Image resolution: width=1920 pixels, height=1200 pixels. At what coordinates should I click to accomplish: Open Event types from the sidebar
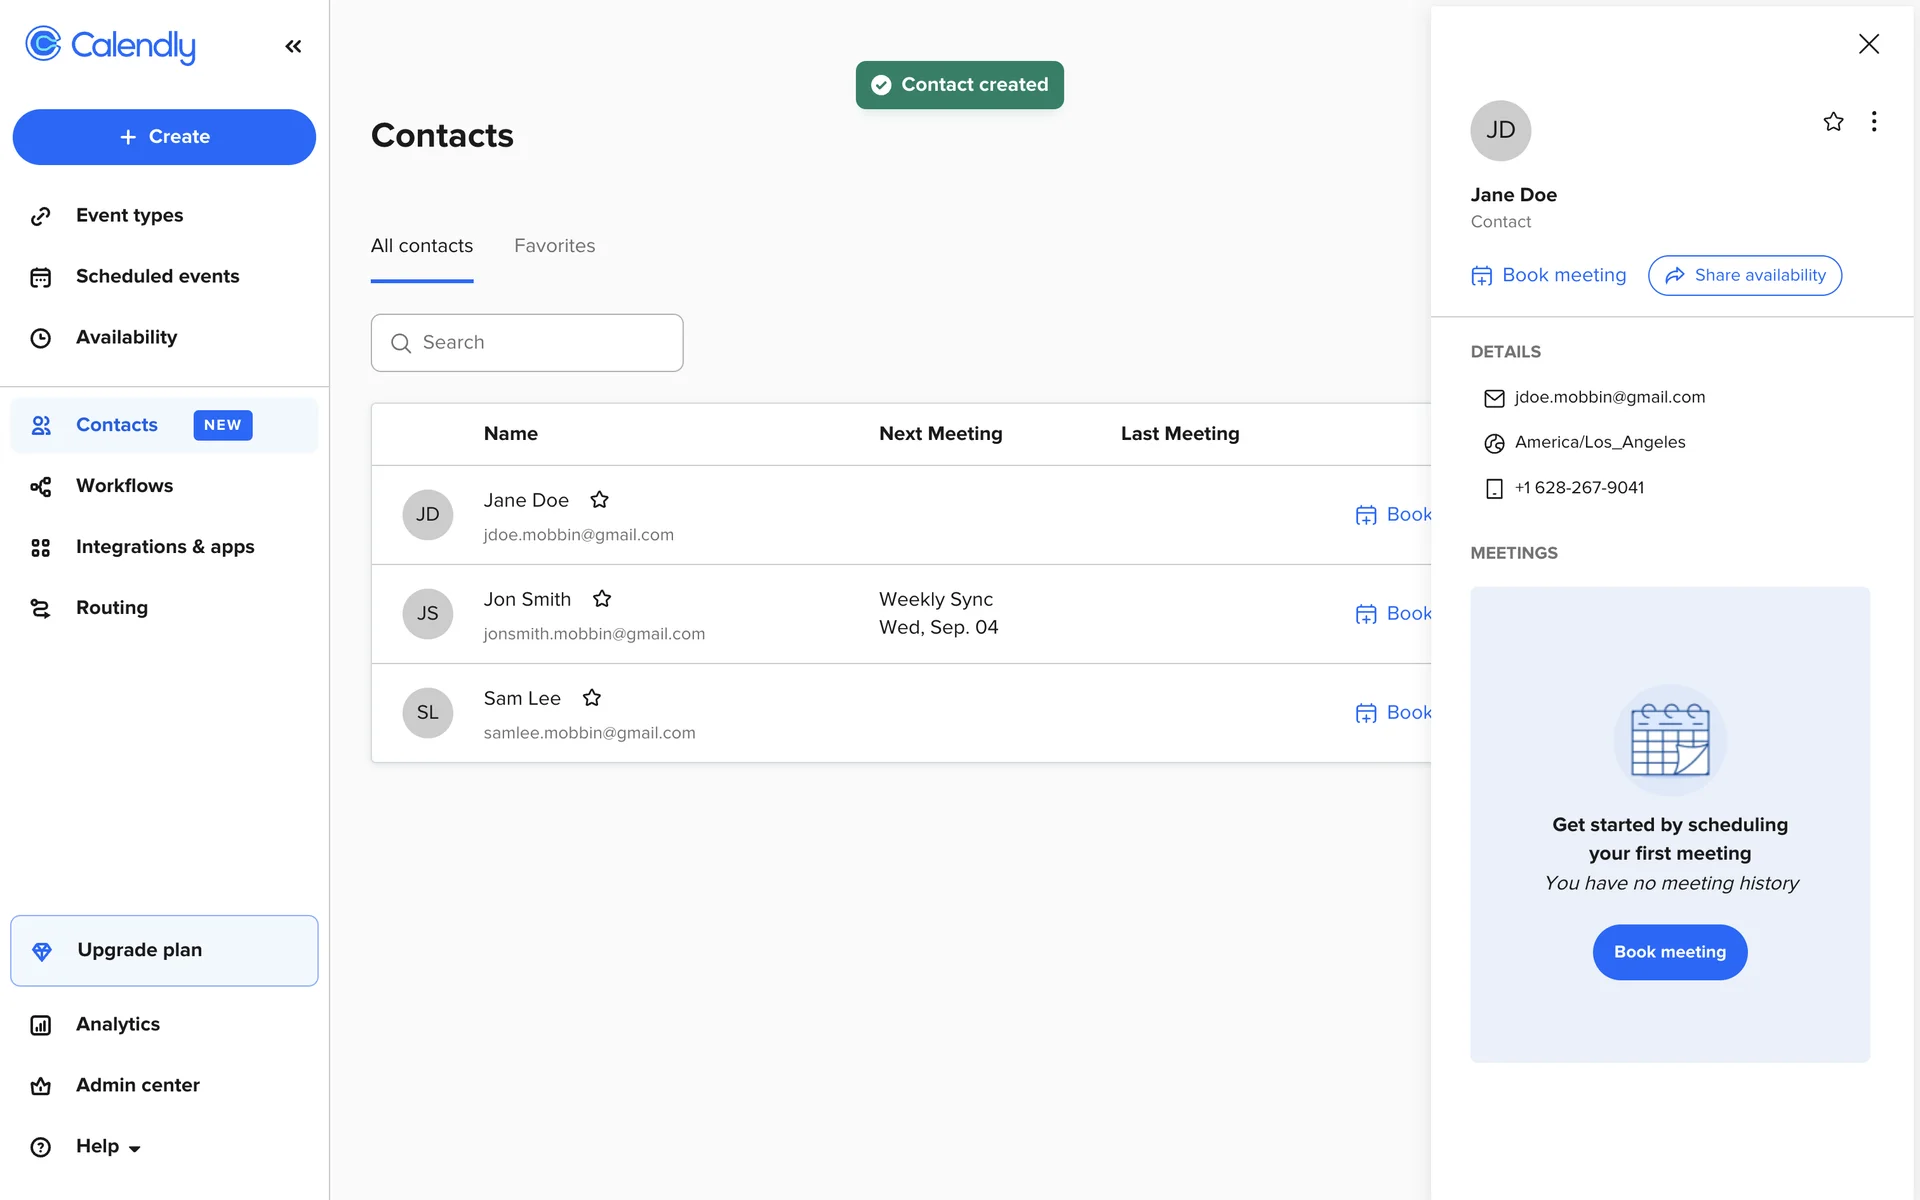129,216
